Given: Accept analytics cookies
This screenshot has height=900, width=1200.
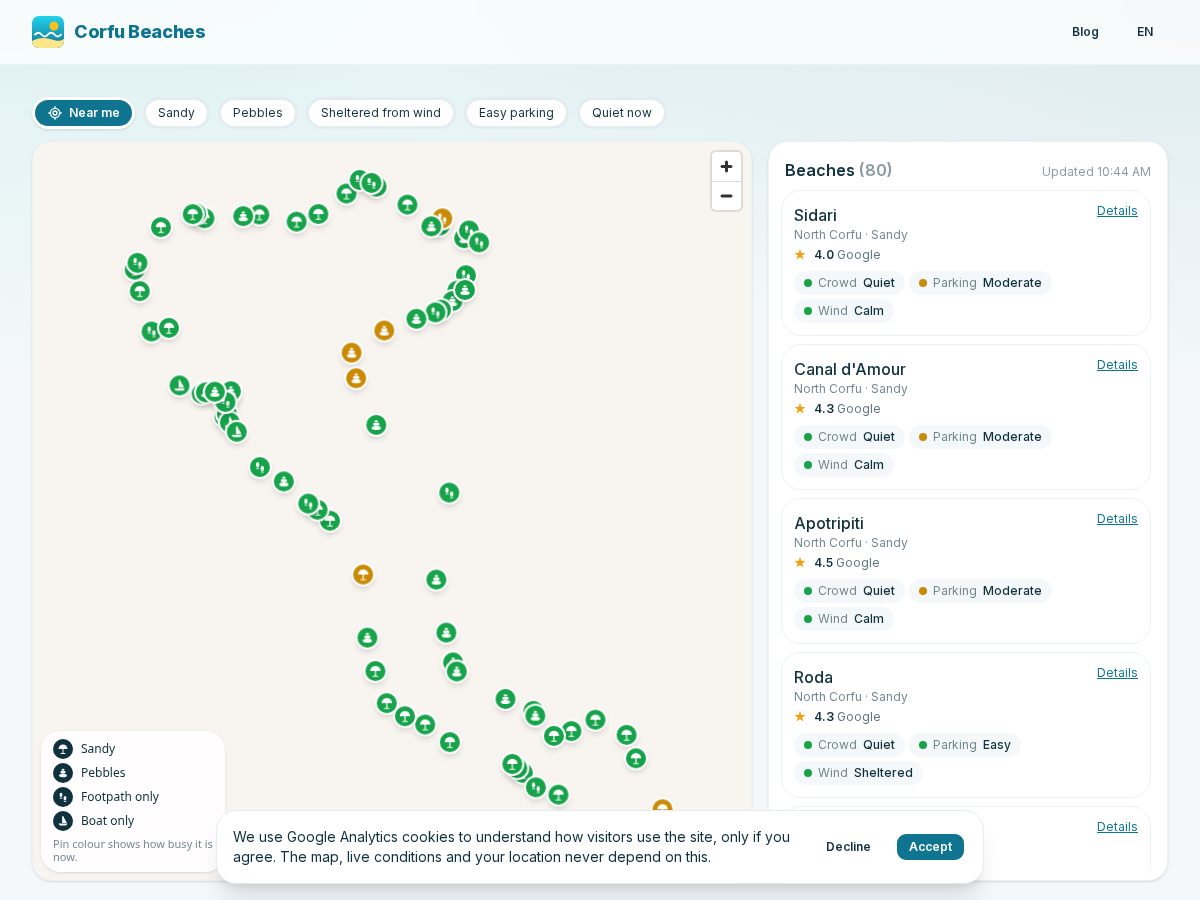Looking at the screenshot, I should point(930,847).
